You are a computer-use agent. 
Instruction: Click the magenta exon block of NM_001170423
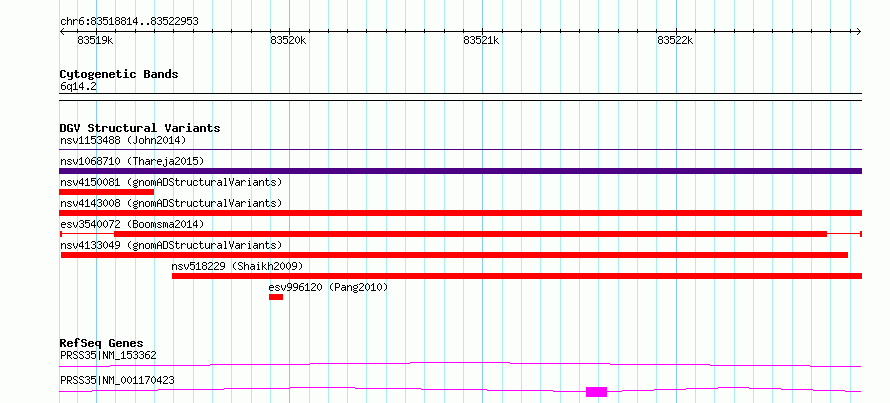click(597, 392)
